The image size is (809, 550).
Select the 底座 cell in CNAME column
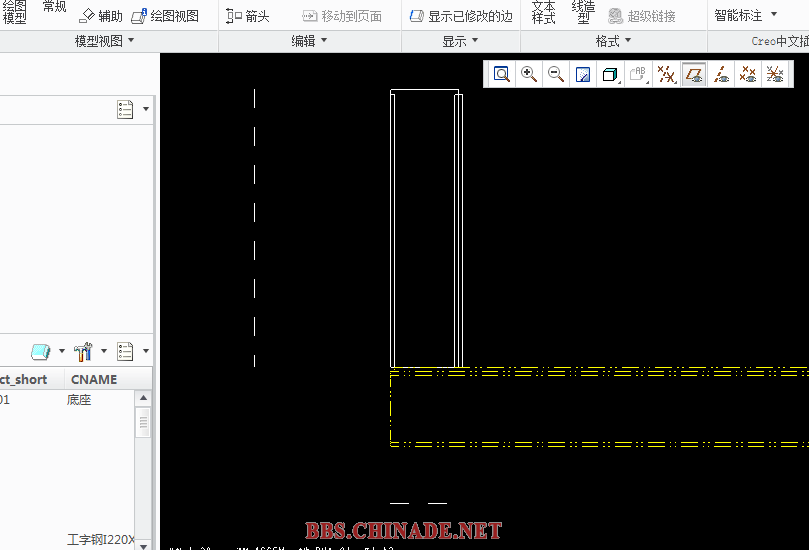point(79,400)
